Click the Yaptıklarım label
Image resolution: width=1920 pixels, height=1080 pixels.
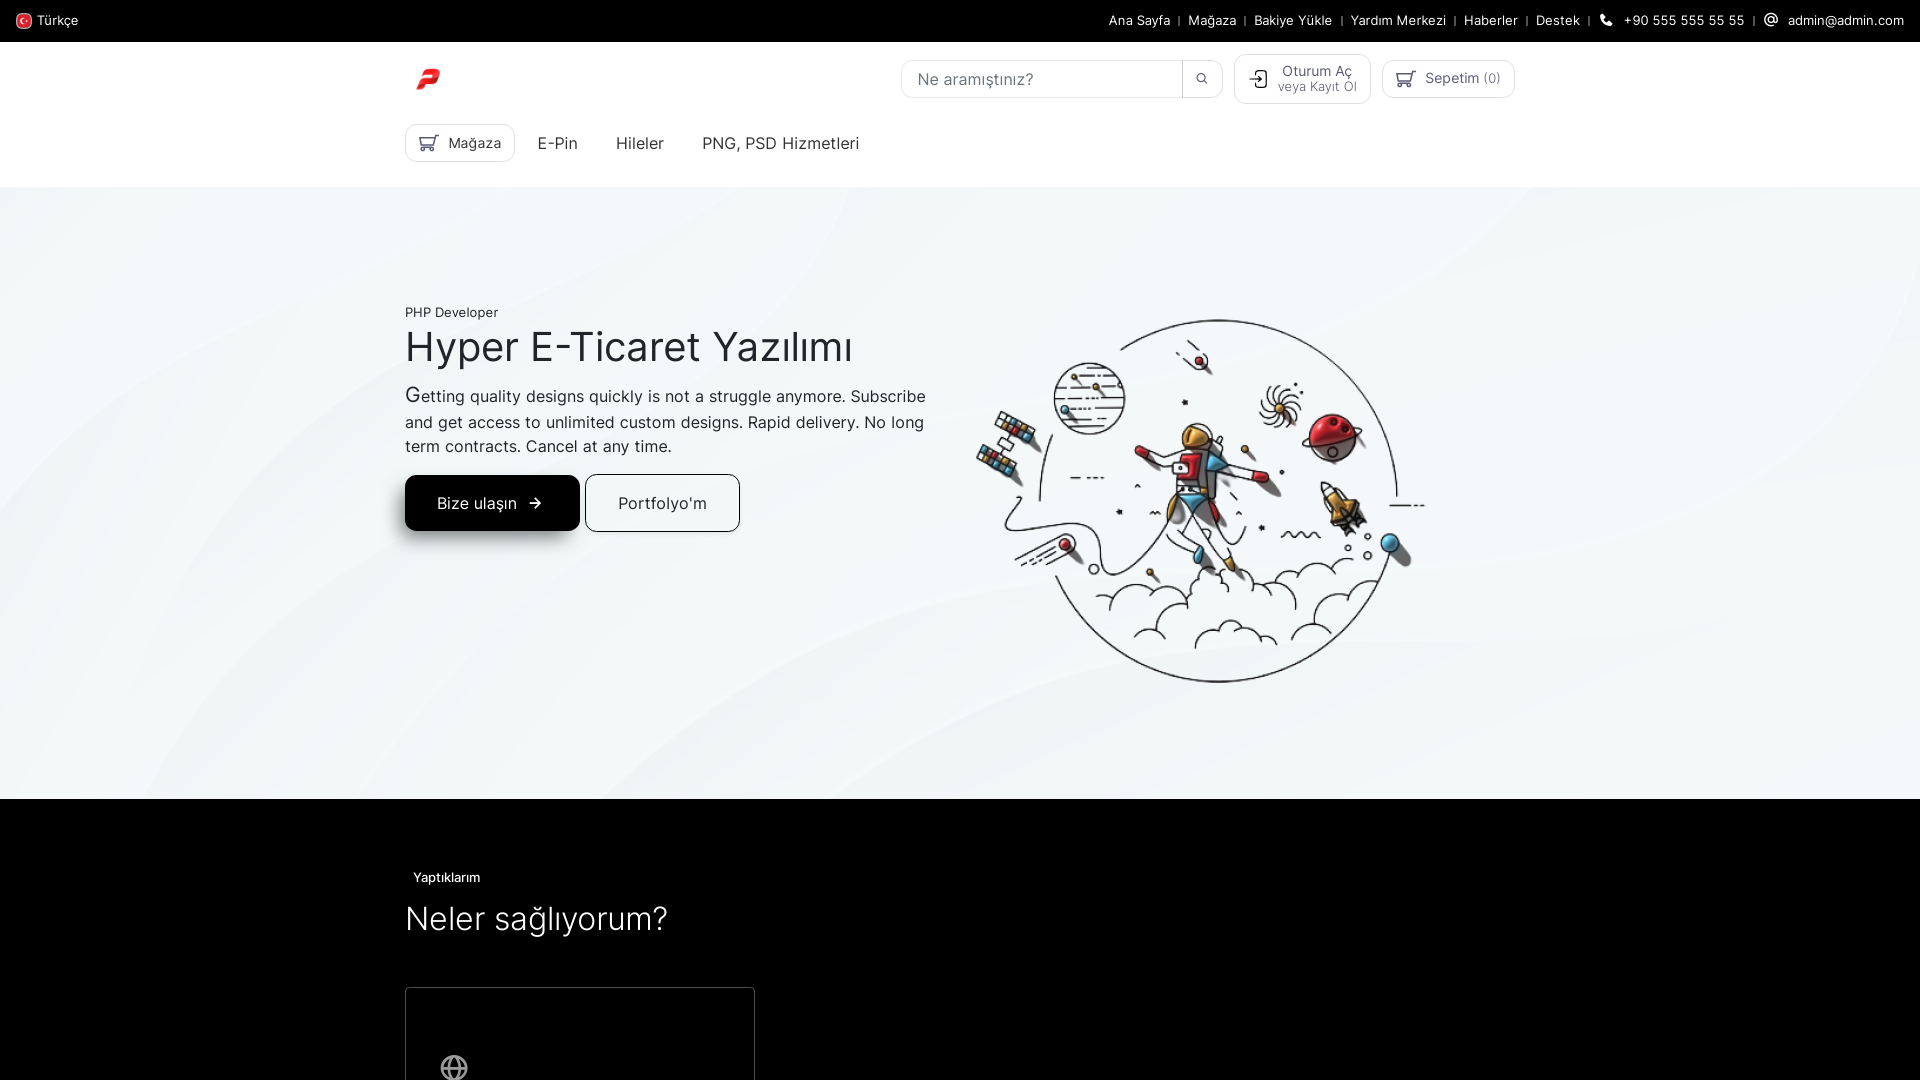click(446, 877)
